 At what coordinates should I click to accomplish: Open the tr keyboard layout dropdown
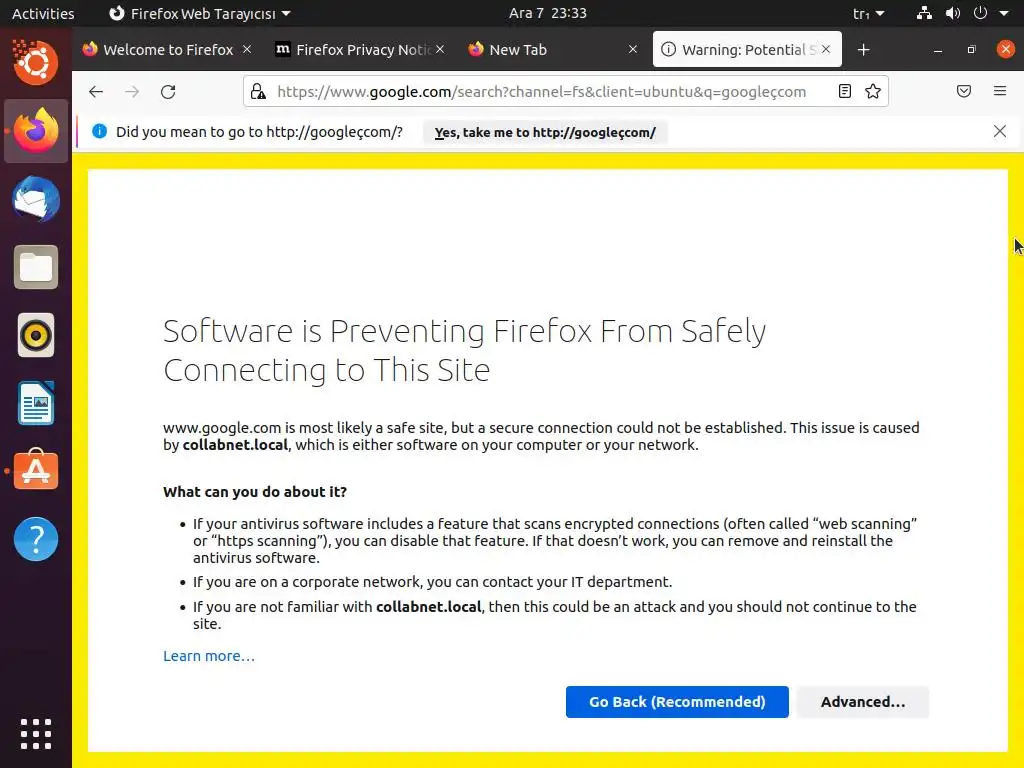coord(868,14)
